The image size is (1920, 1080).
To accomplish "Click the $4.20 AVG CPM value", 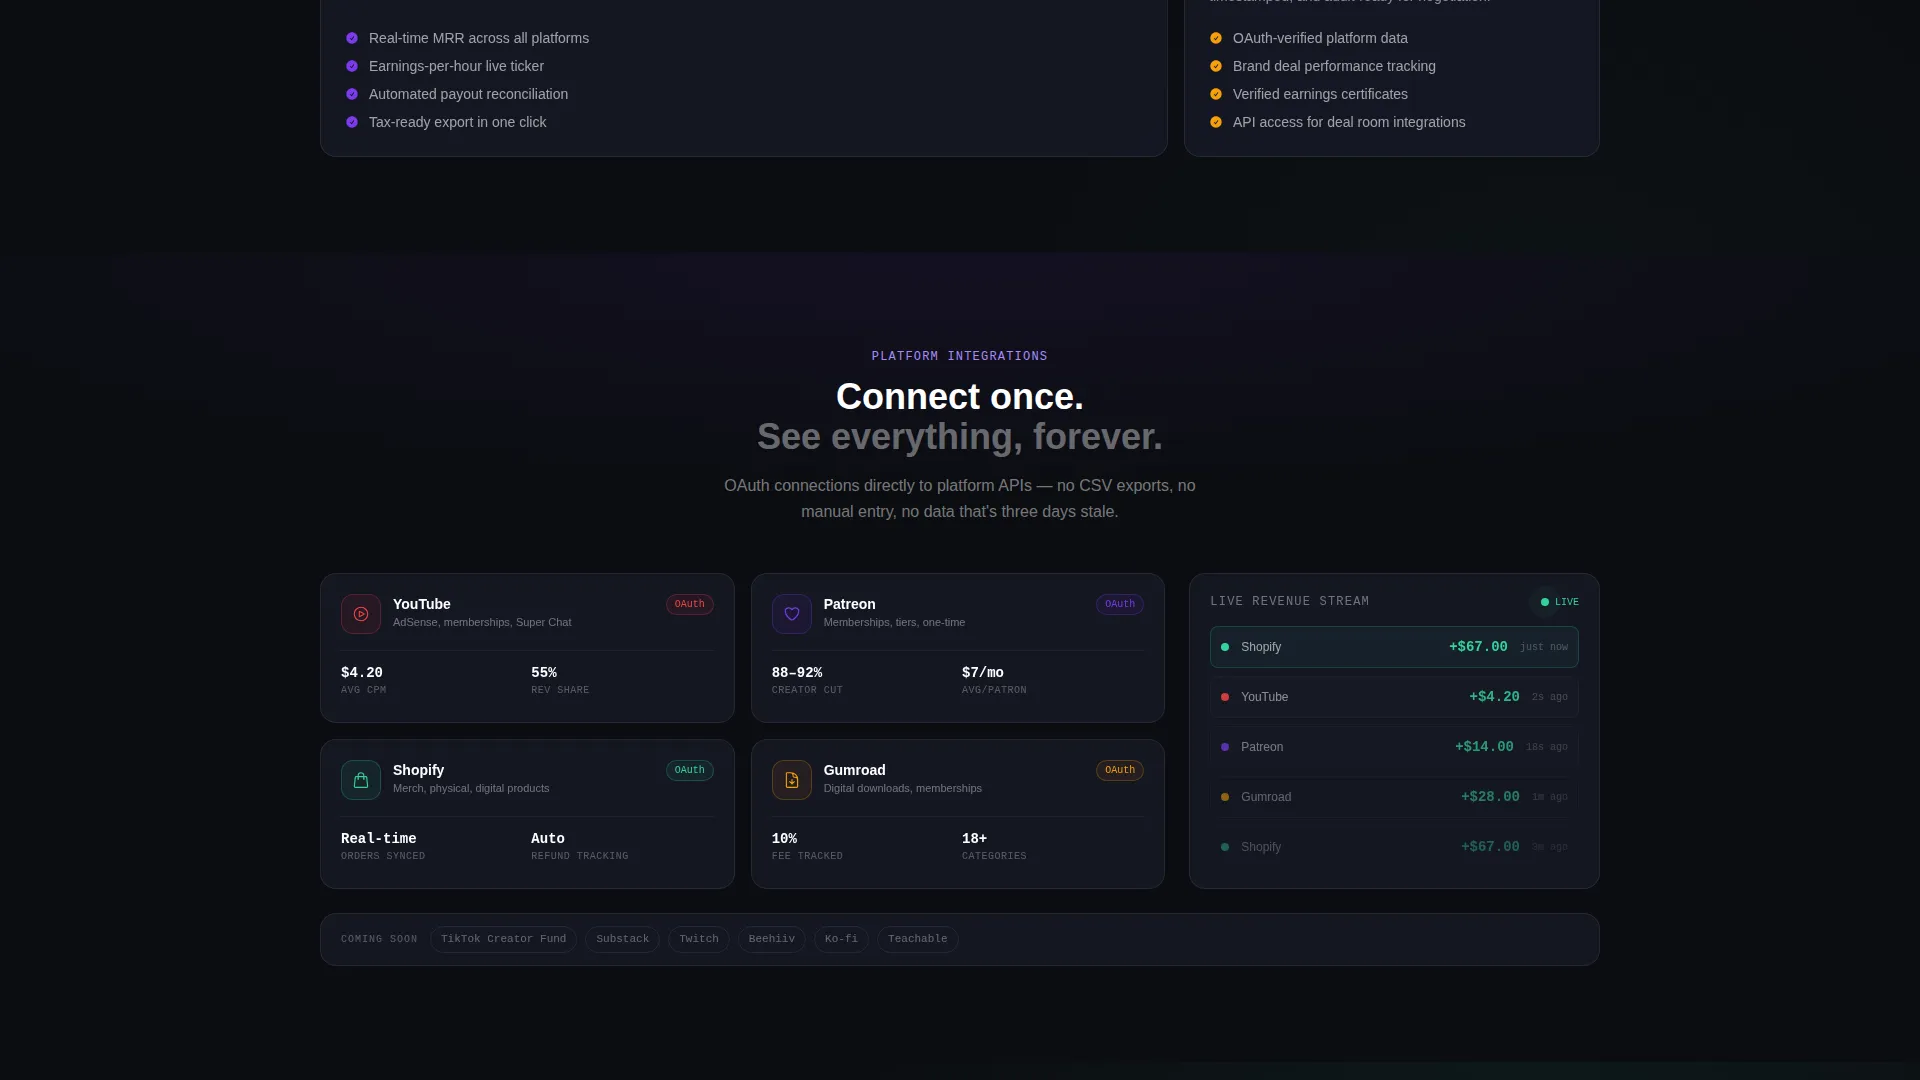I will coord(361,673).
